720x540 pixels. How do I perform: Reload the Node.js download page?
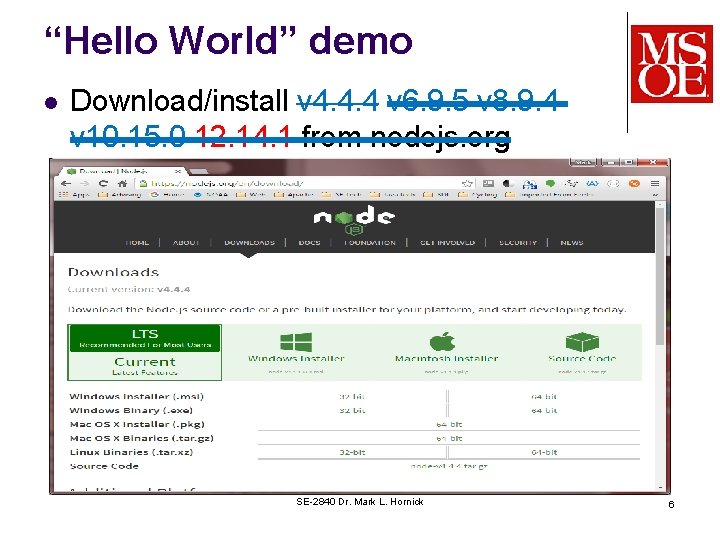tap(103, 183)
